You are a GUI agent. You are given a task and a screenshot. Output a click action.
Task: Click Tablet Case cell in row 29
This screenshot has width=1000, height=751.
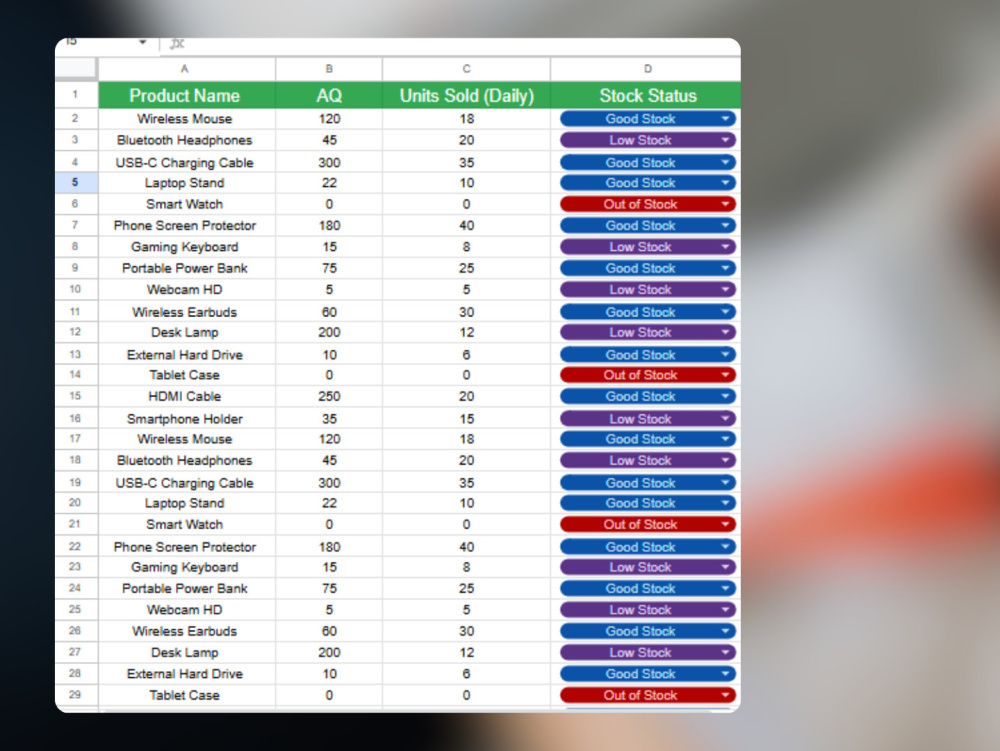186,695
